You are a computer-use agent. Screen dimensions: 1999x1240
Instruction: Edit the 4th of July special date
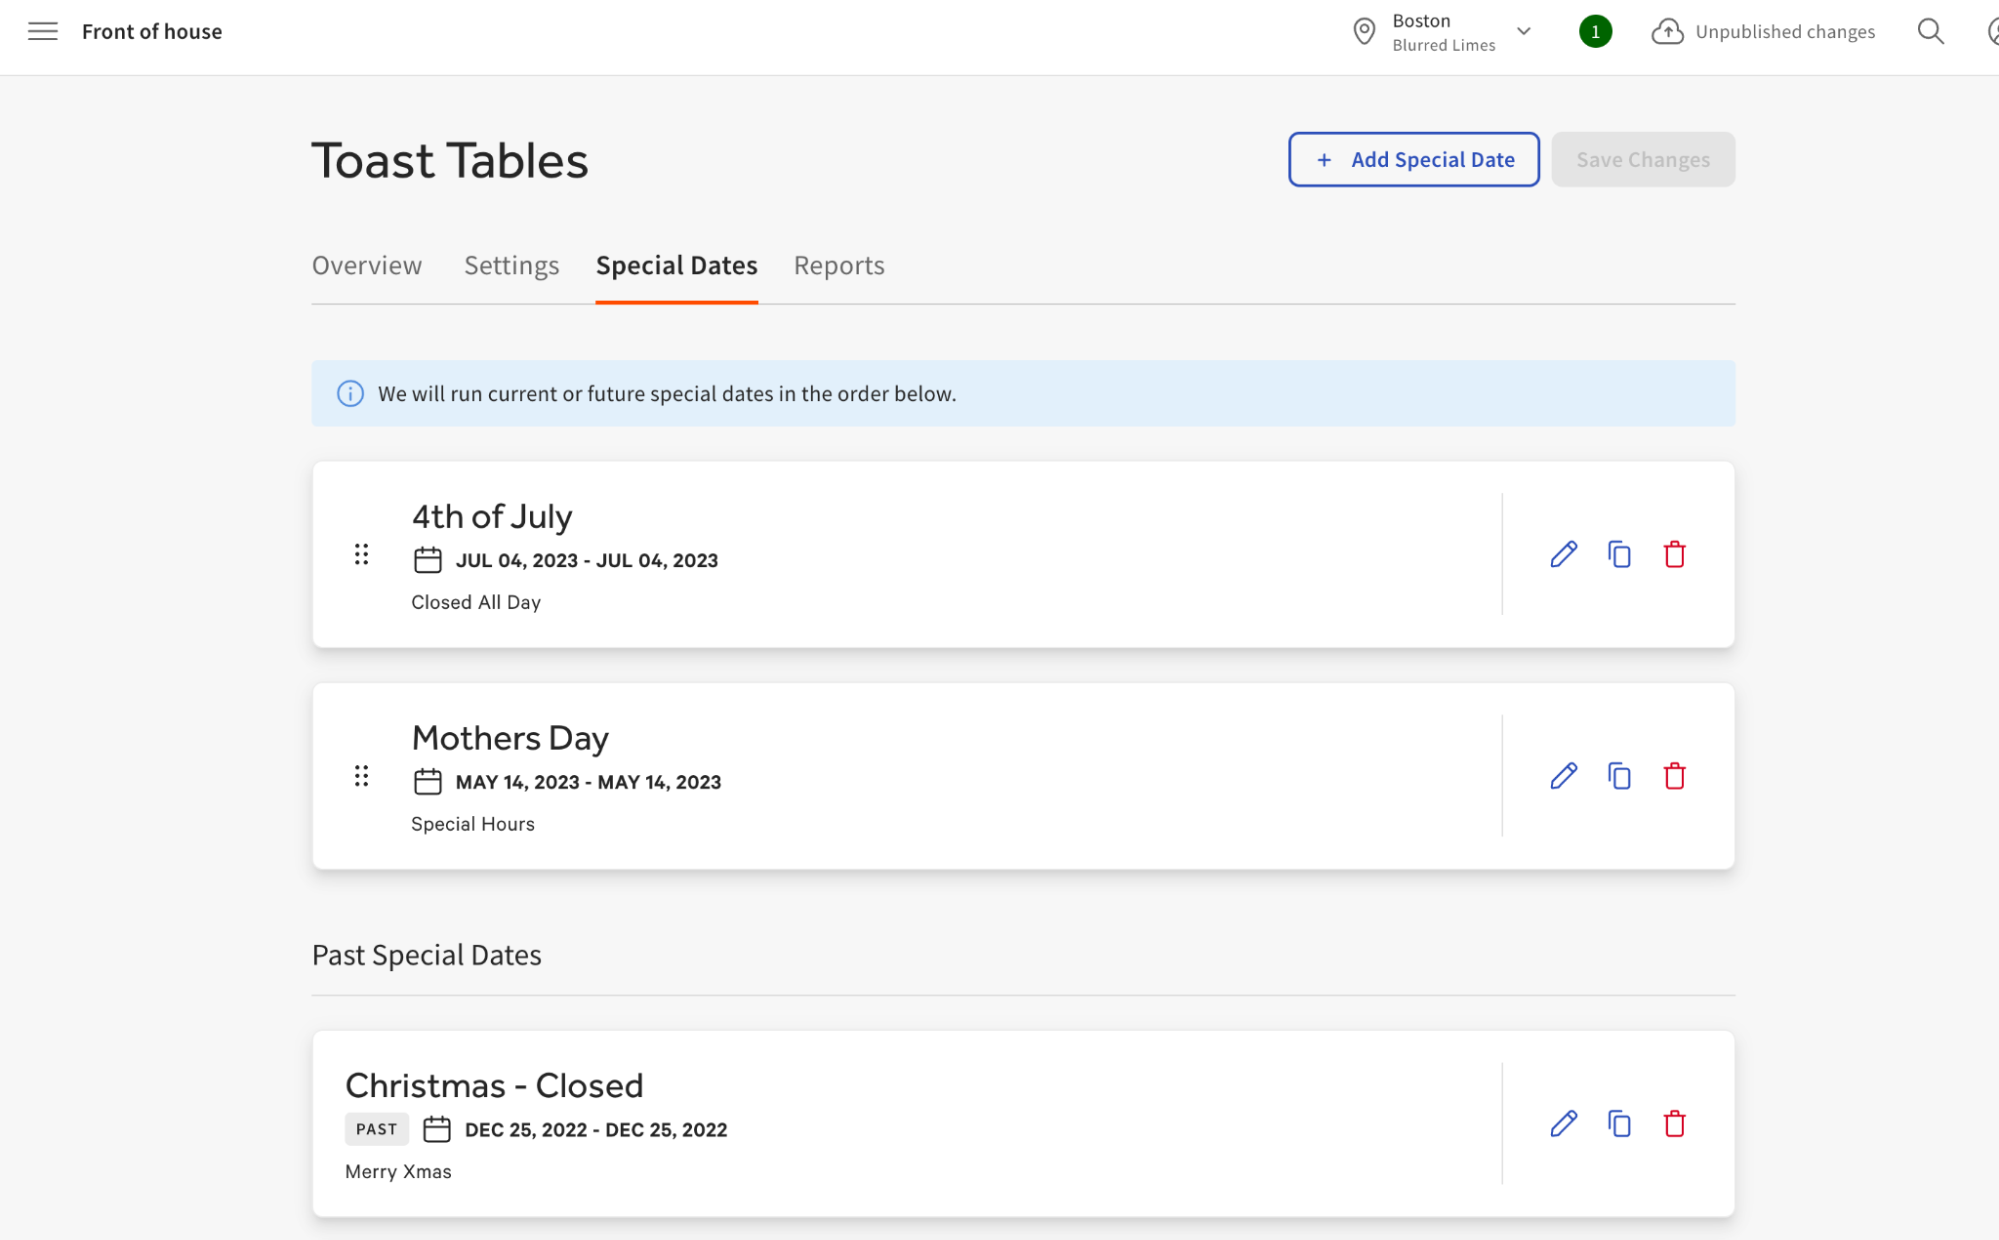tap(1563, 554)
